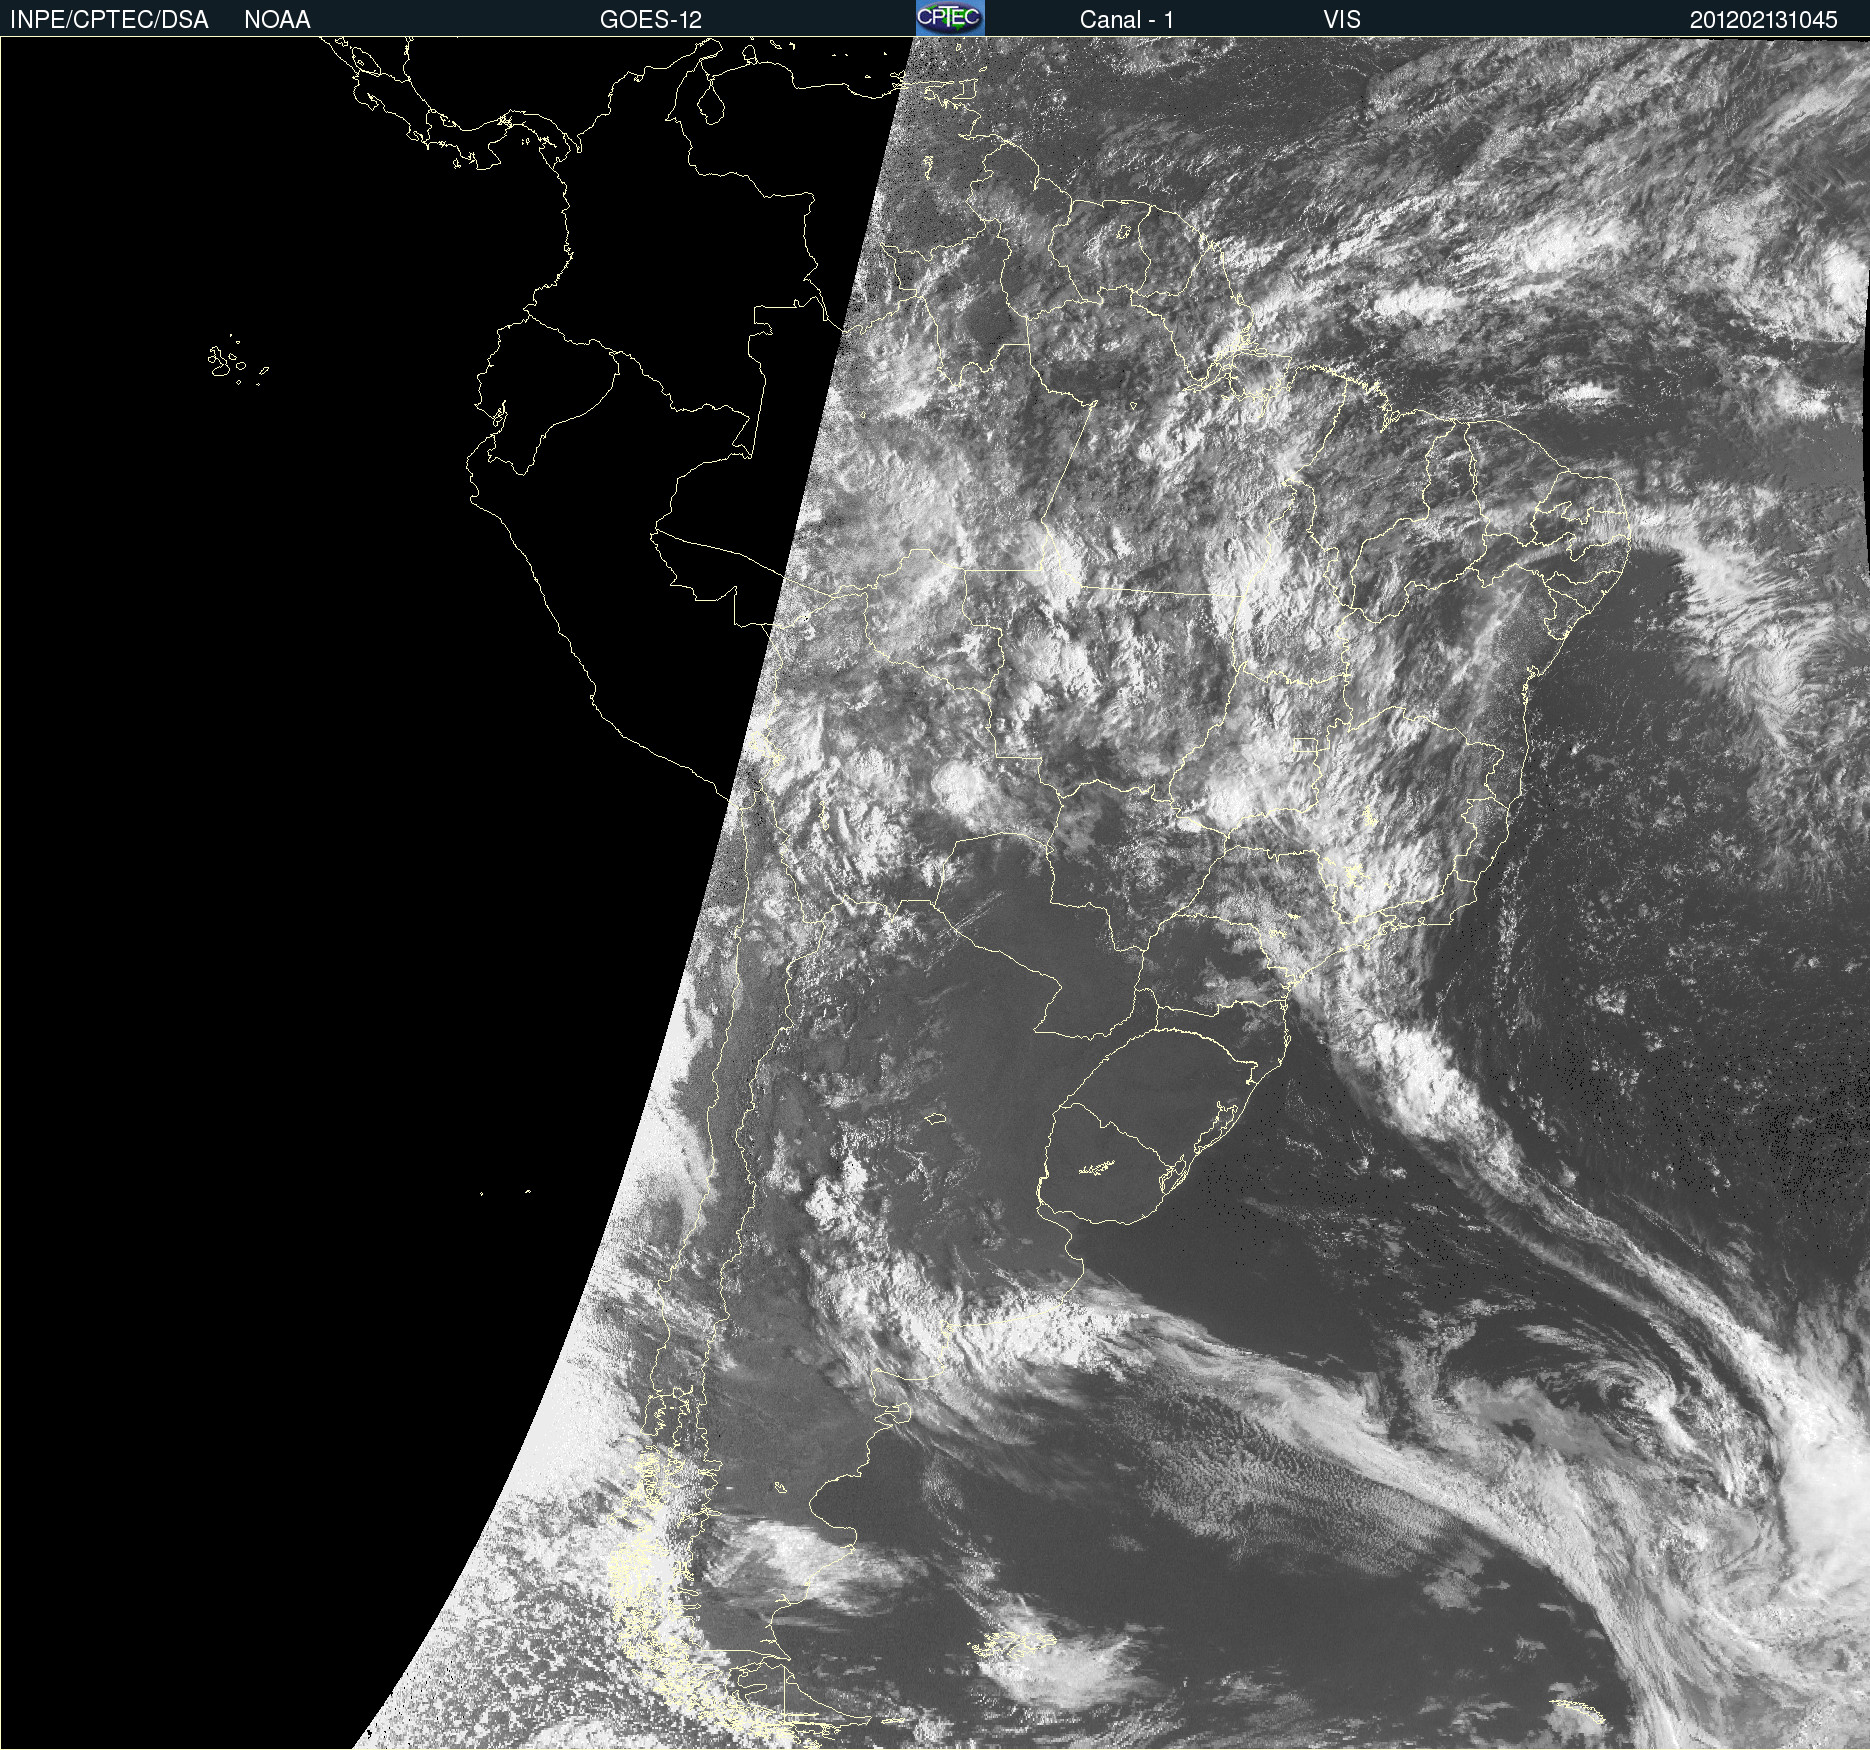Image resolution: width=1870 pixels, height=1750 pixels.
Task: Click the 'Canal - 1' channel label
Action: point(1127,20)
